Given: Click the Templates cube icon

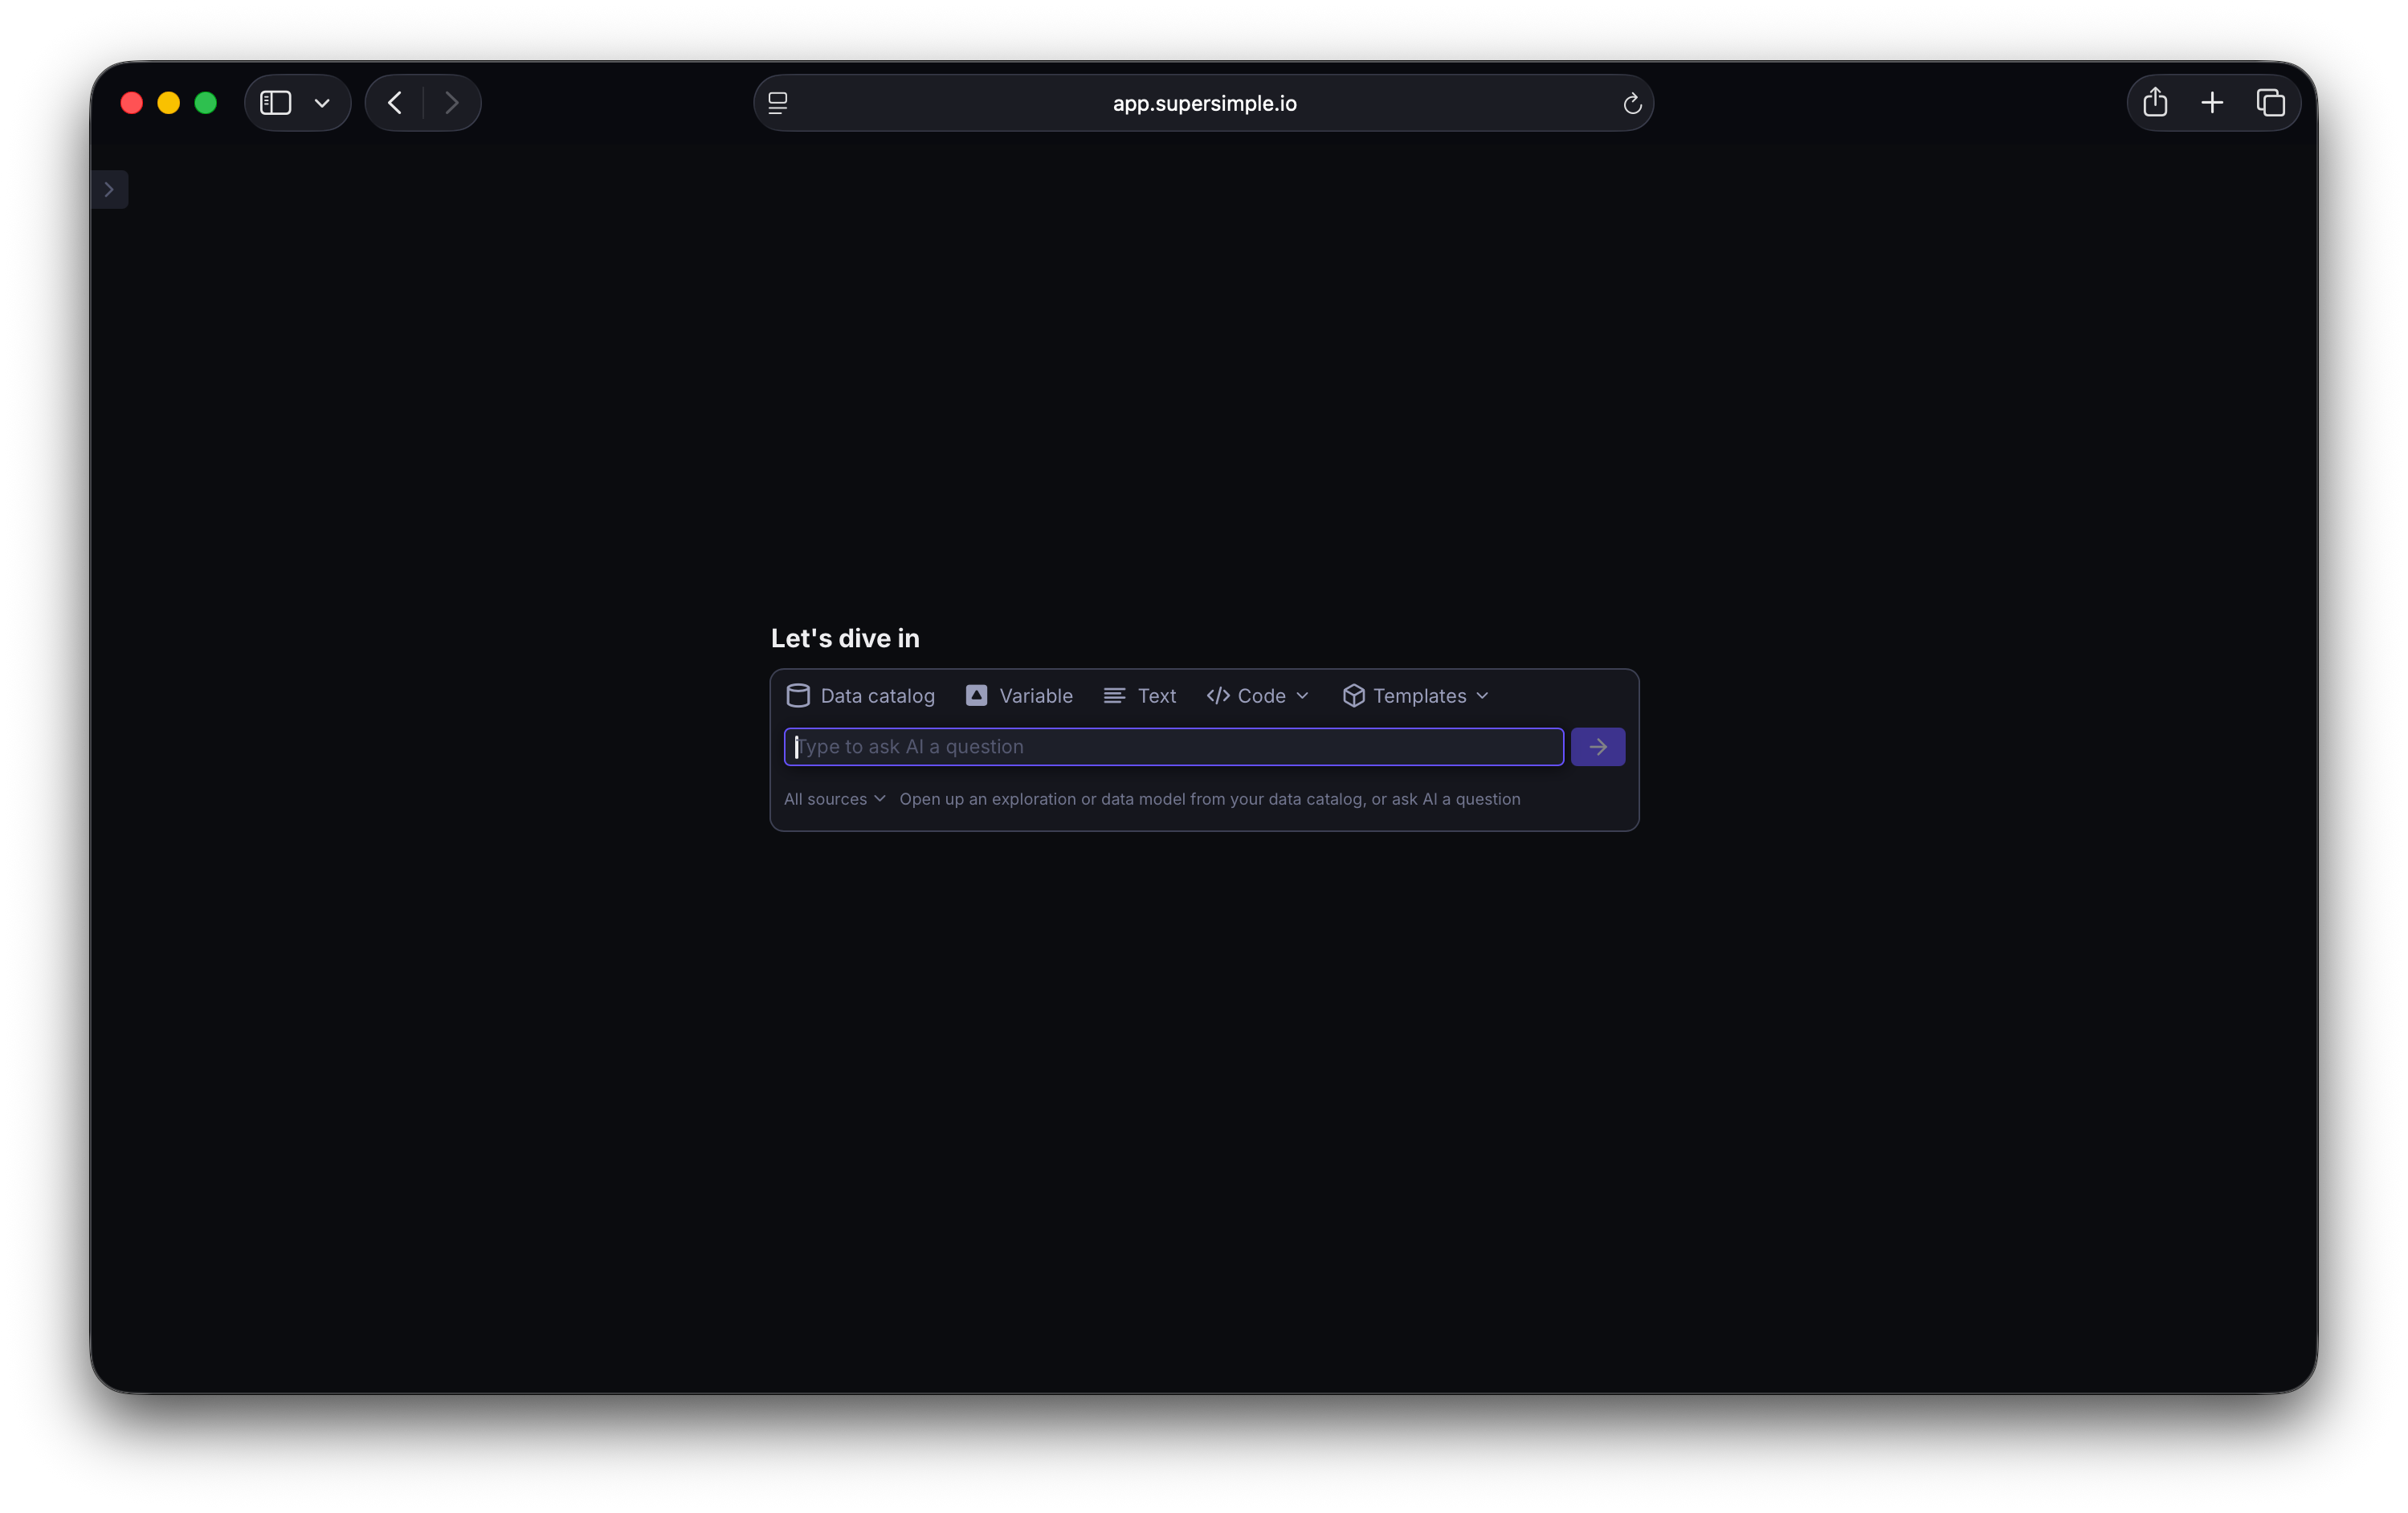Looking at the screenshot, I should point(1353,695).
